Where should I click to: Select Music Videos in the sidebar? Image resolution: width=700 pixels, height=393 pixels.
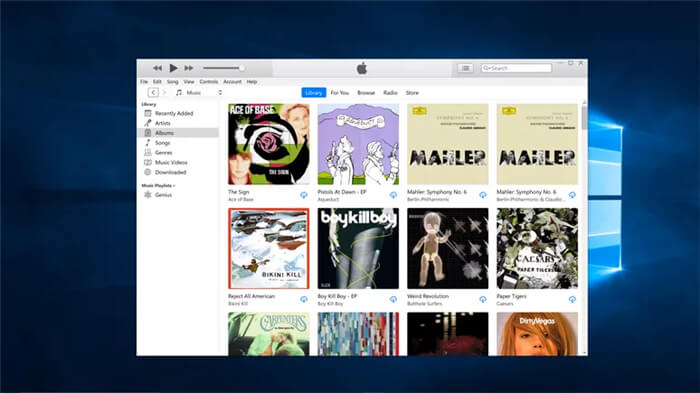click(x=178, y=163)
